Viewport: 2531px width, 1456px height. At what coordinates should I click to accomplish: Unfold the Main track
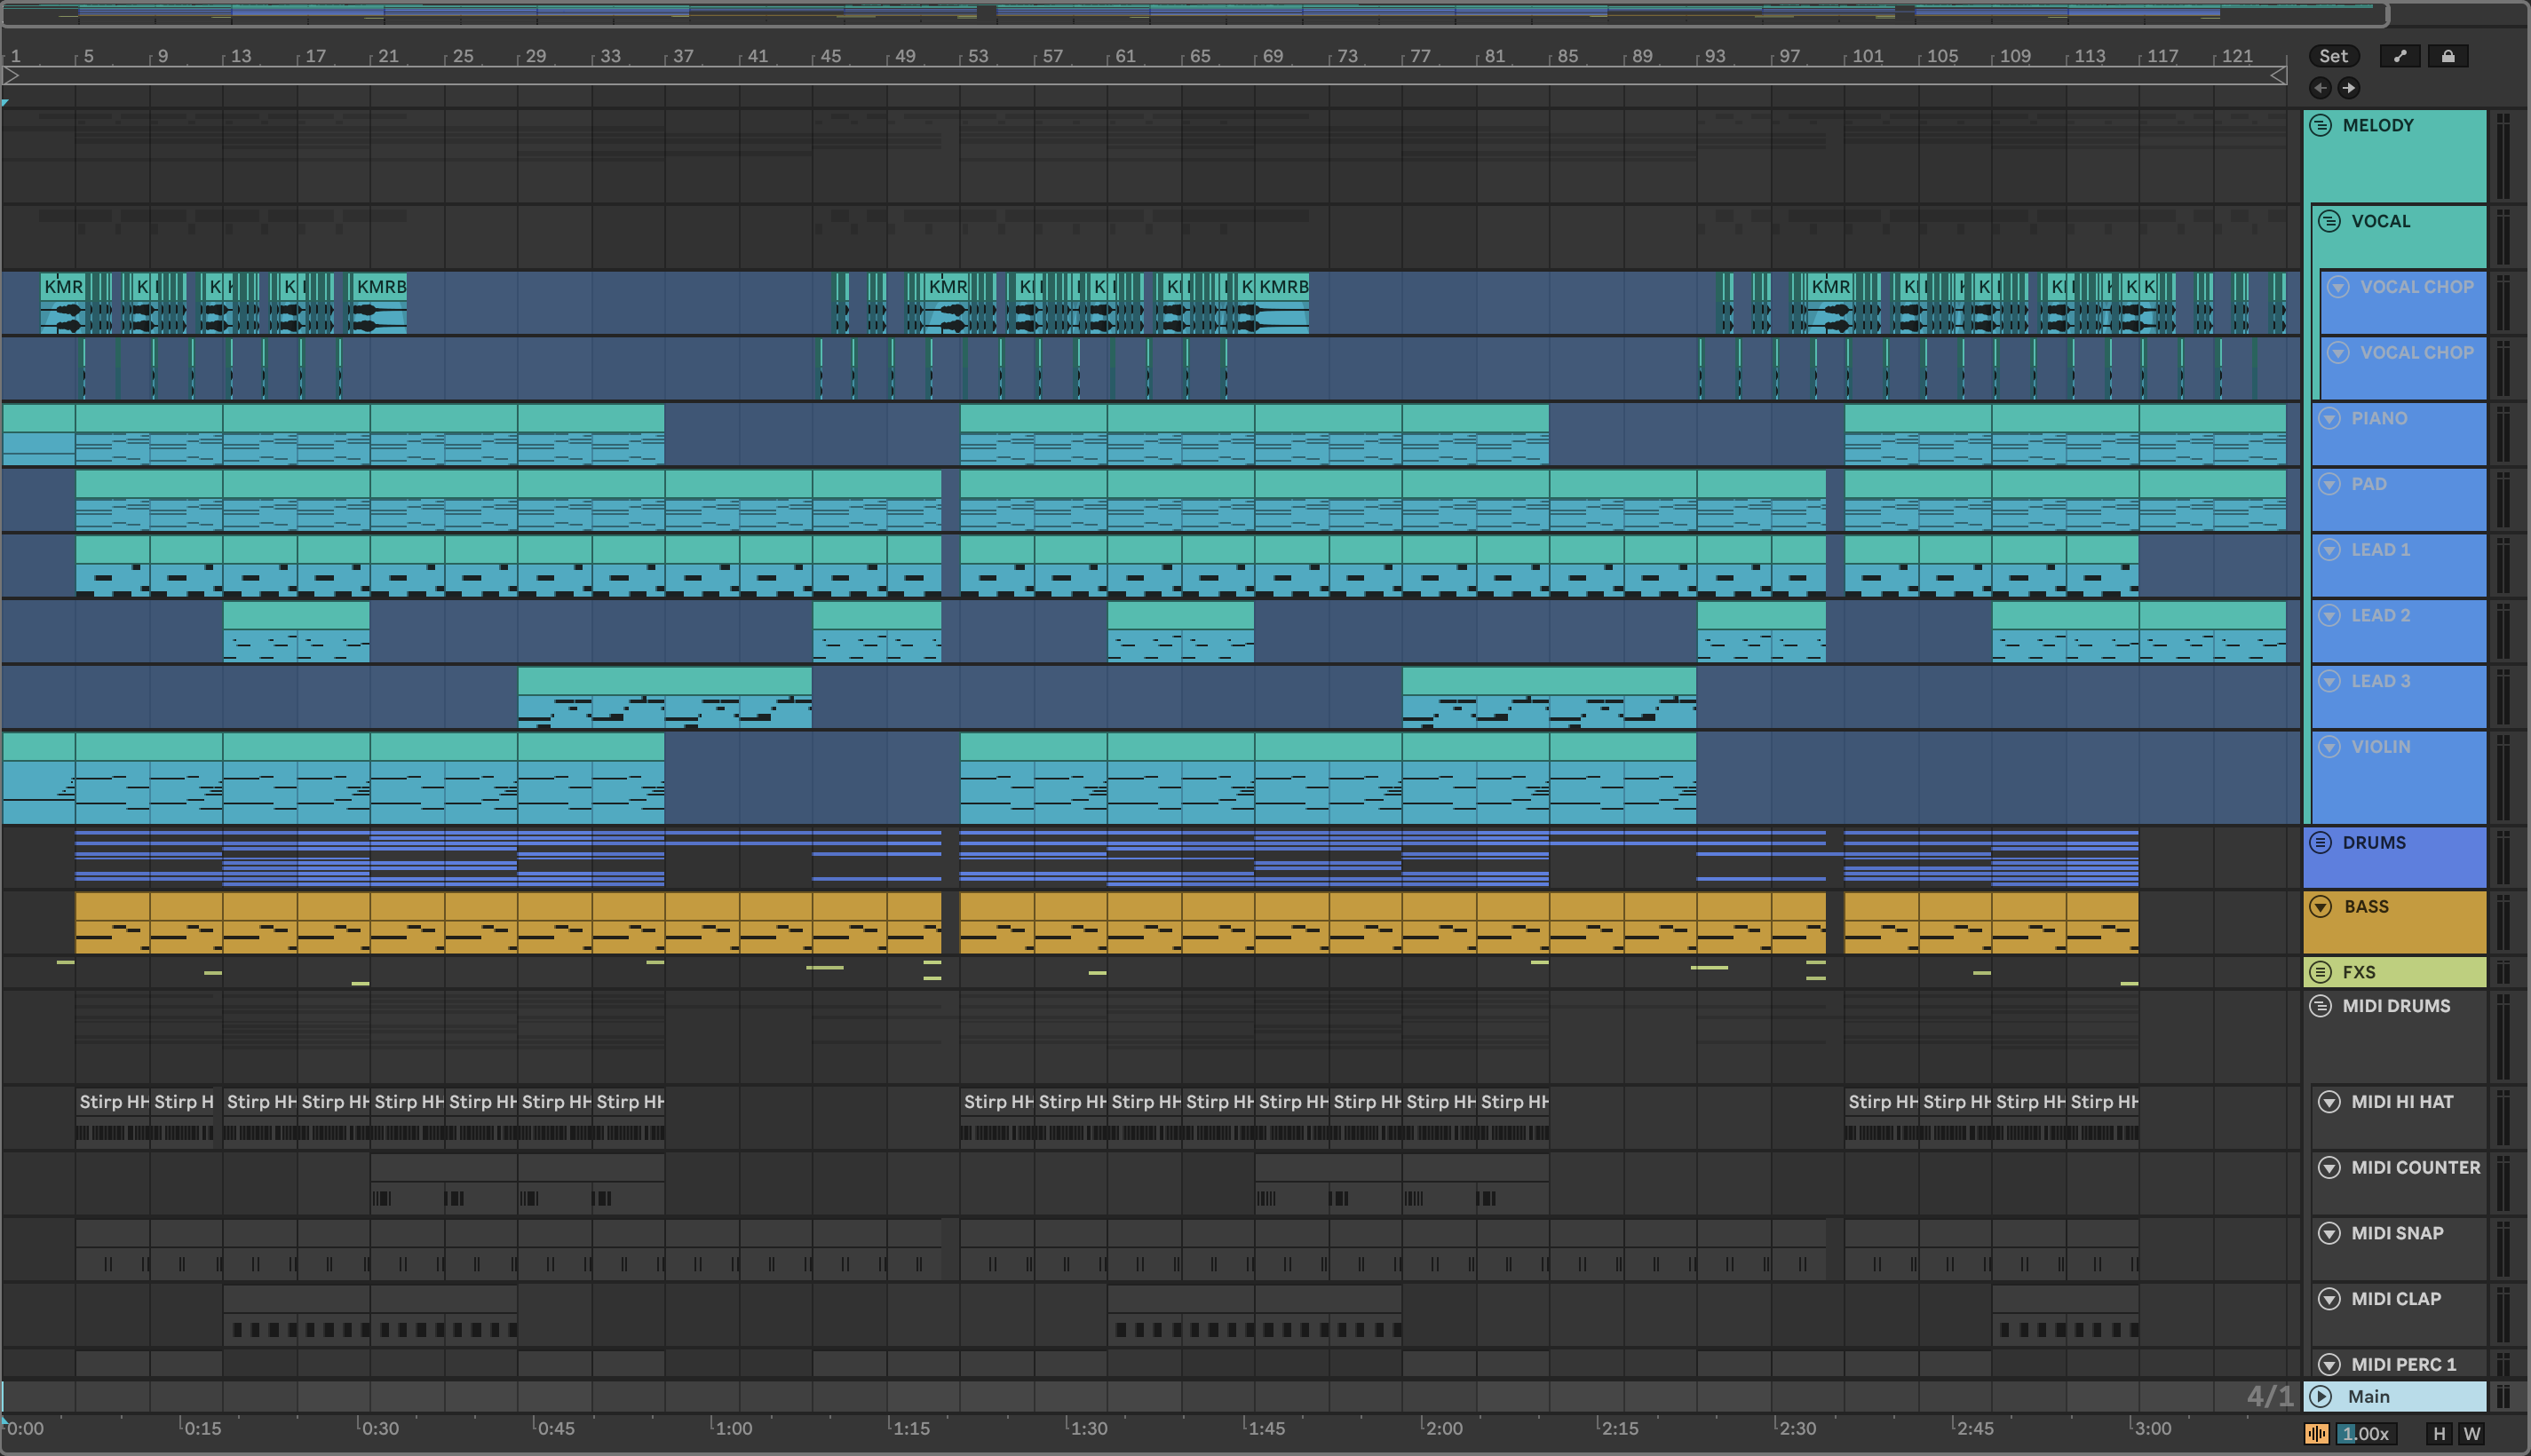(2320, 1397)
